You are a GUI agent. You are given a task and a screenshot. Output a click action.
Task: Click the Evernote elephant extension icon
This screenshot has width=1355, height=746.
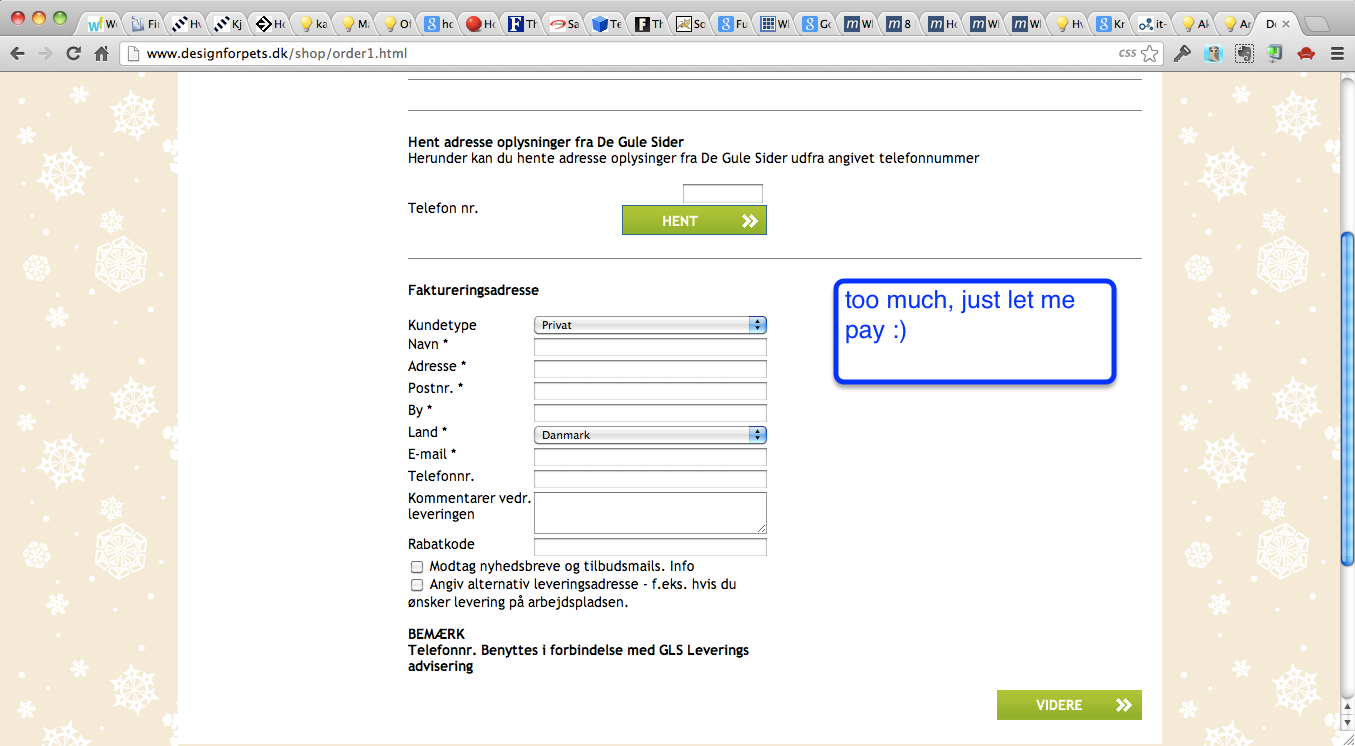(x=1243, y=54)
